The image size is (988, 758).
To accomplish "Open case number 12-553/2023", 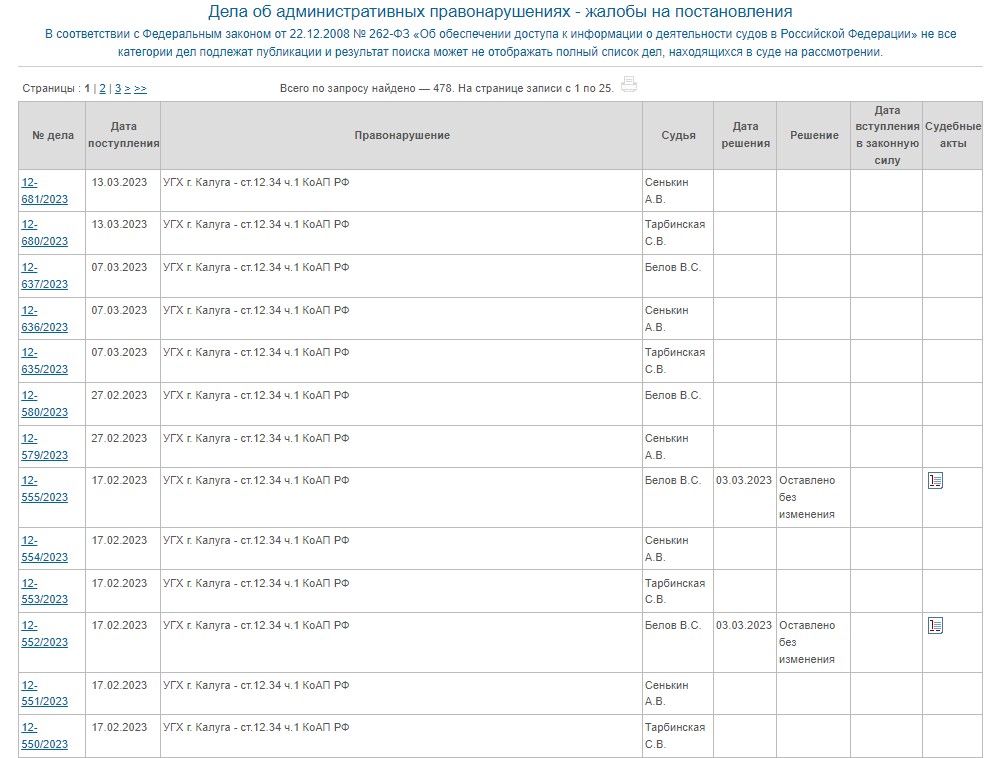I will click(44, 591).
